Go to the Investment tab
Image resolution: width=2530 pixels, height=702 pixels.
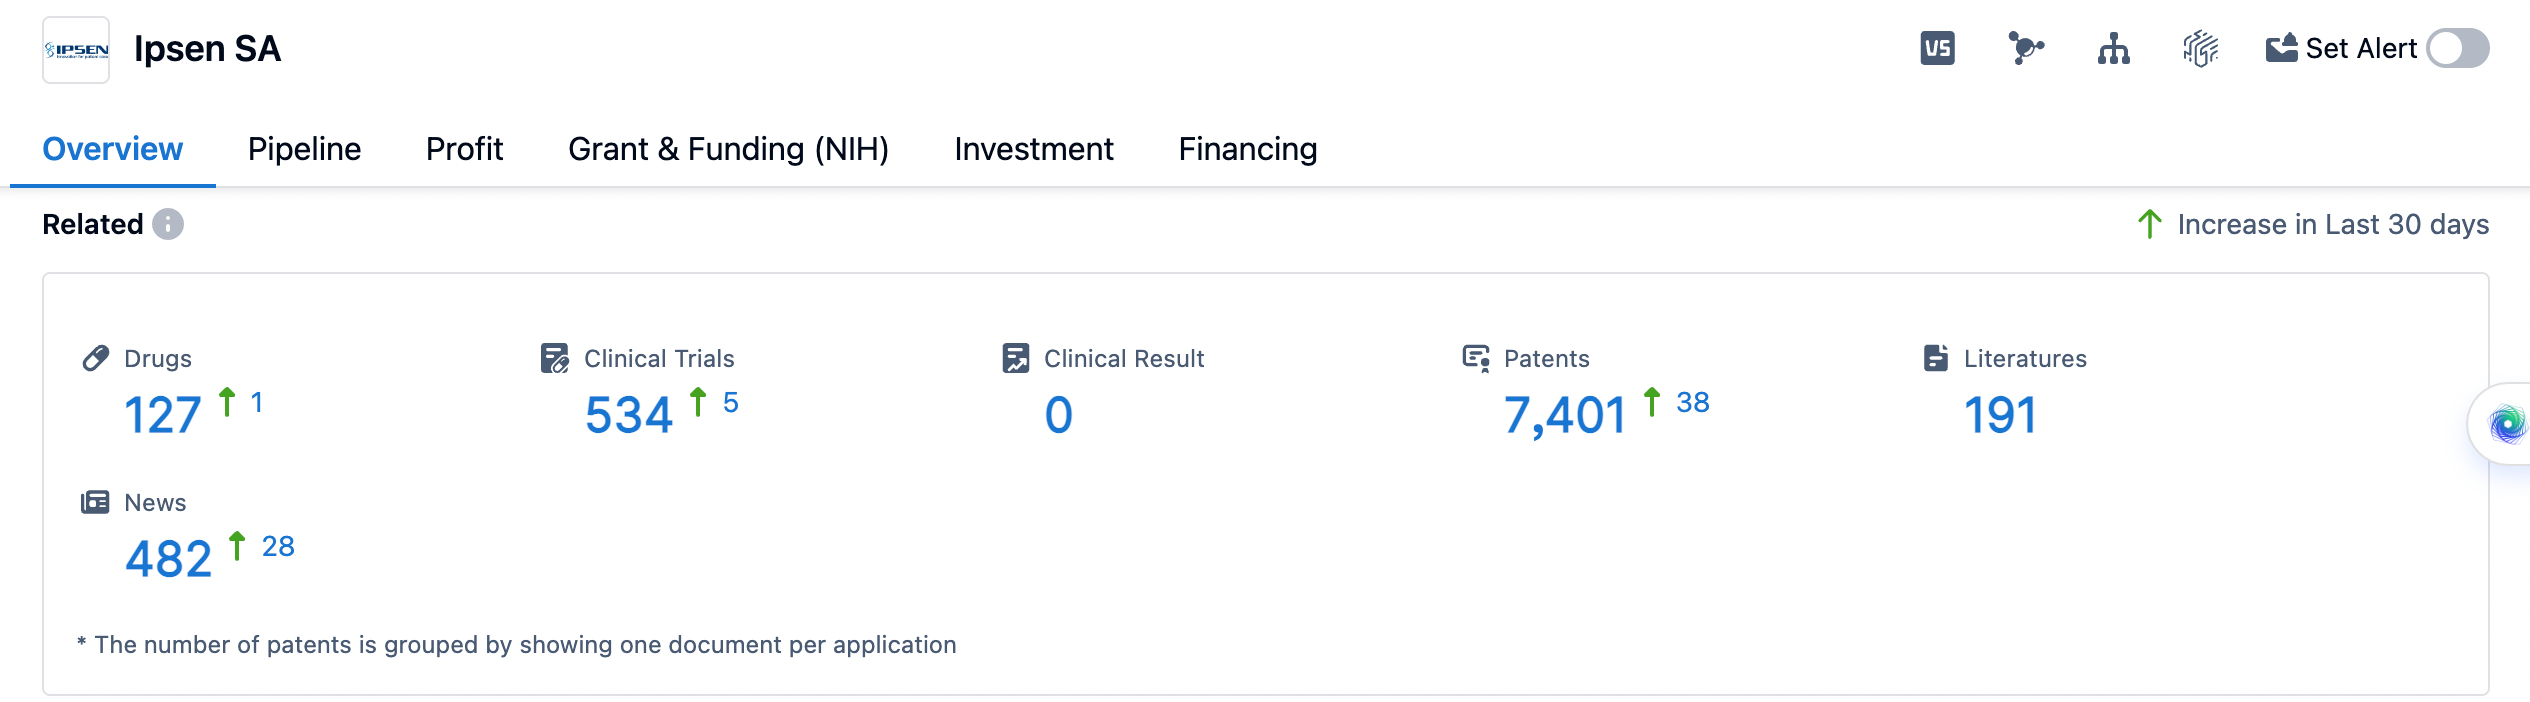click(x=1033, y=149)
